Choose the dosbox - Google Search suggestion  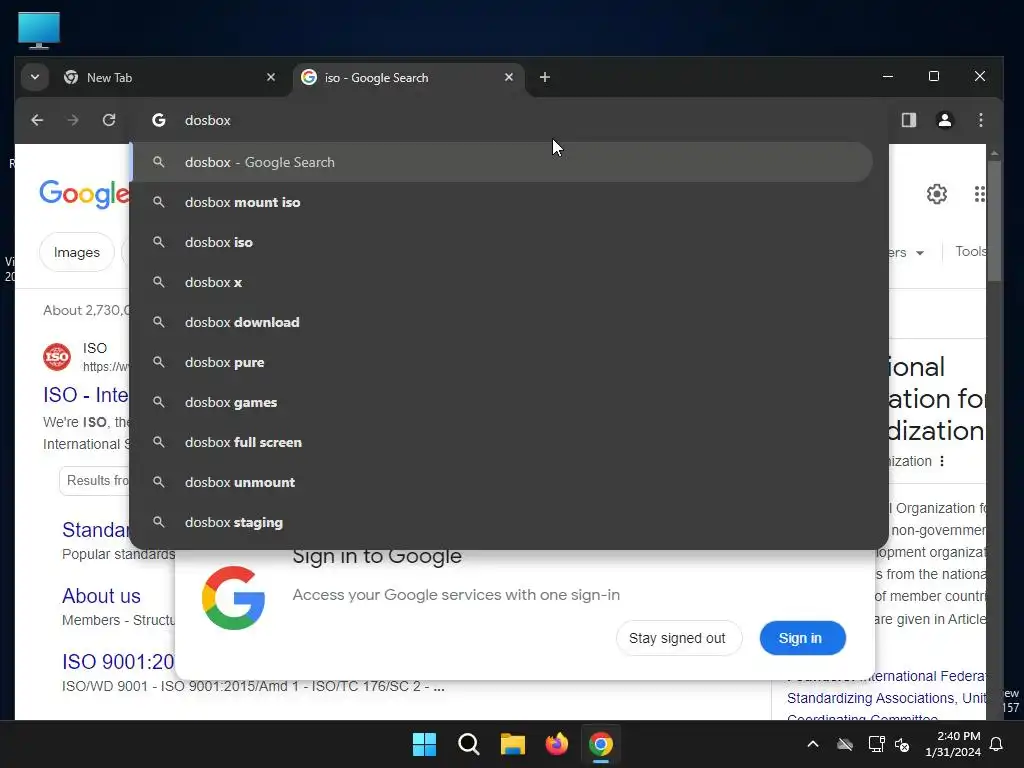(502, 162)
